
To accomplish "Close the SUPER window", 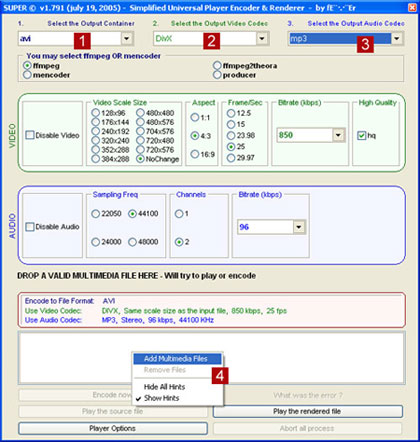I will (412, 7).
